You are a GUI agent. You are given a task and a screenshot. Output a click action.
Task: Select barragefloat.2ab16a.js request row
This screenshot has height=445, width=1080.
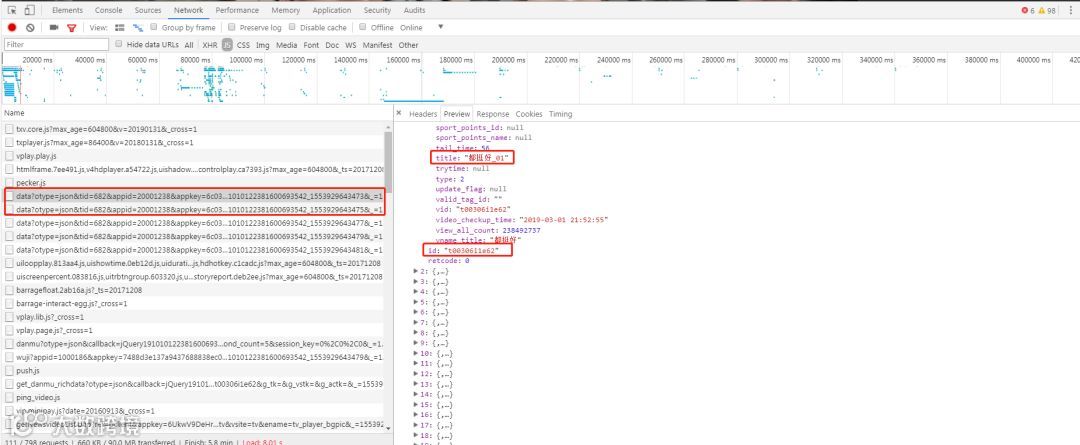click(x=194, y=290)
